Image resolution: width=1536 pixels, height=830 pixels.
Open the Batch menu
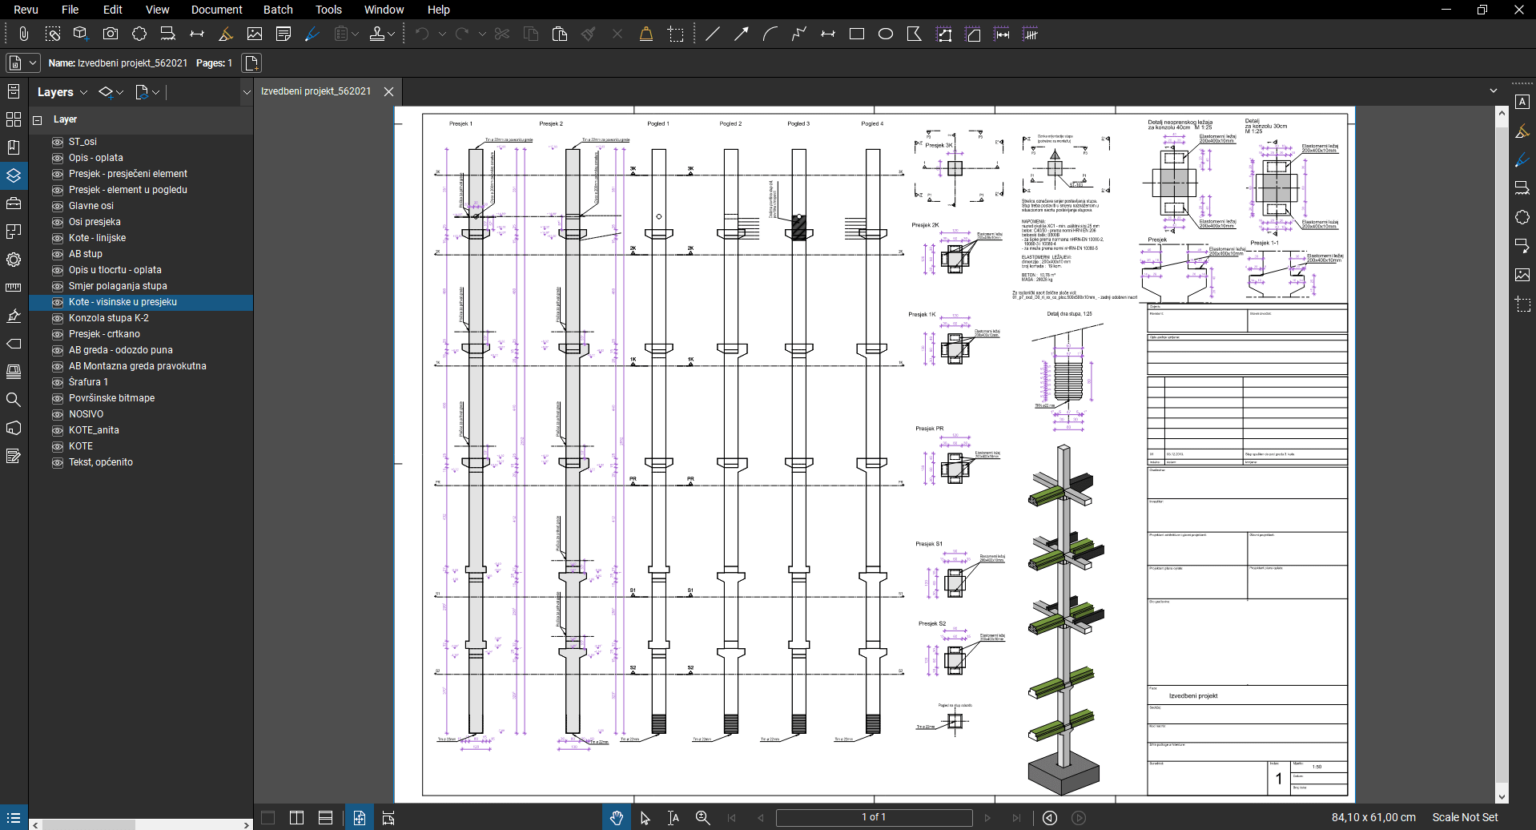click(x=277, y=10)
